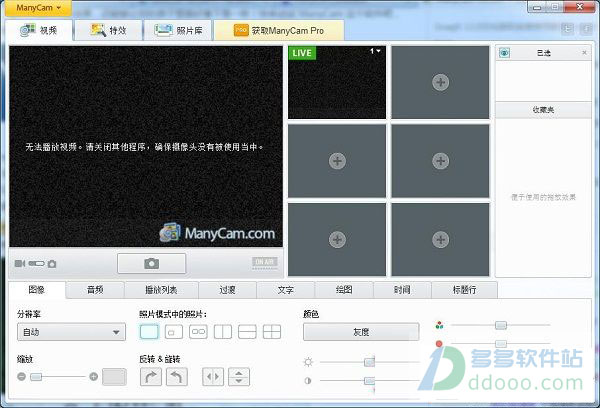Adjust the RGB color balance slider
The height and width of the screenshot is (408, 600).
coord(501,325)
